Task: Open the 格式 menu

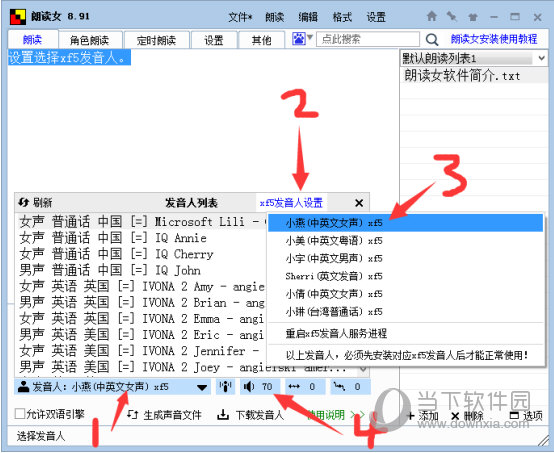Action: [342, 17]
